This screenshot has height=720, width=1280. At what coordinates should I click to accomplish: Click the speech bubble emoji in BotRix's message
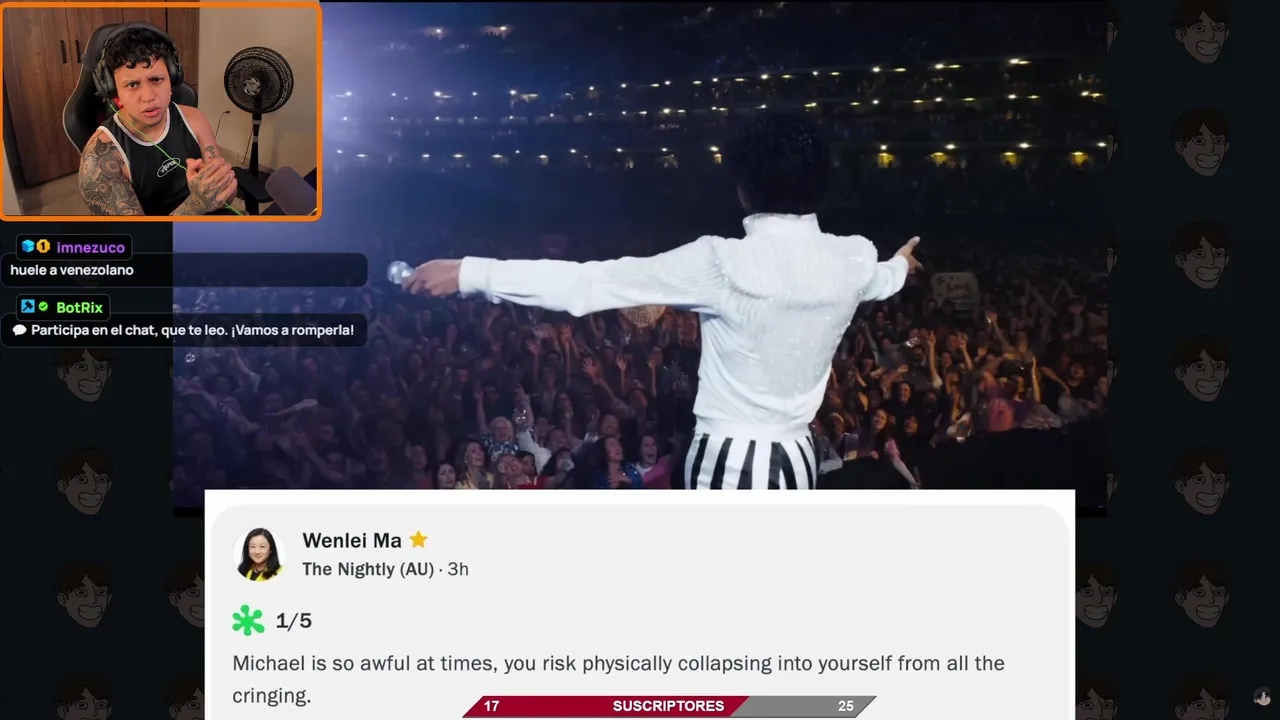pos(19,330)
